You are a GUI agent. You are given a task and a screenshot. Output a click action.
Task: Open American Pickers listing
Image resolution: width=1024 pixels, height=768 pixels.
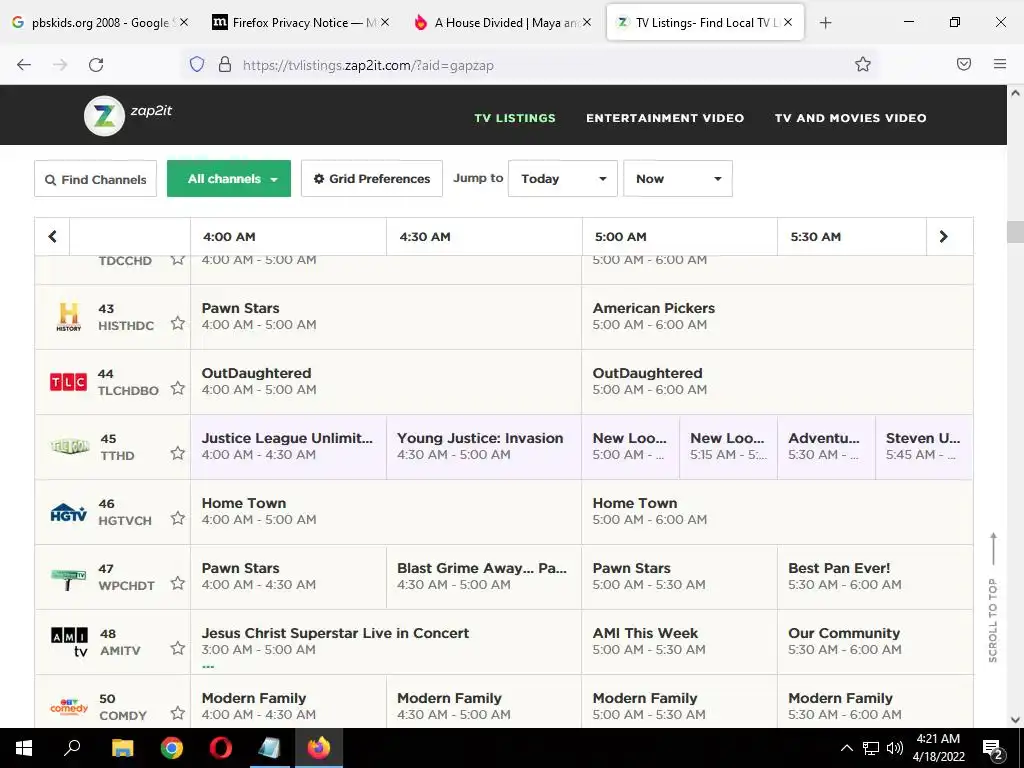[777, 317]
